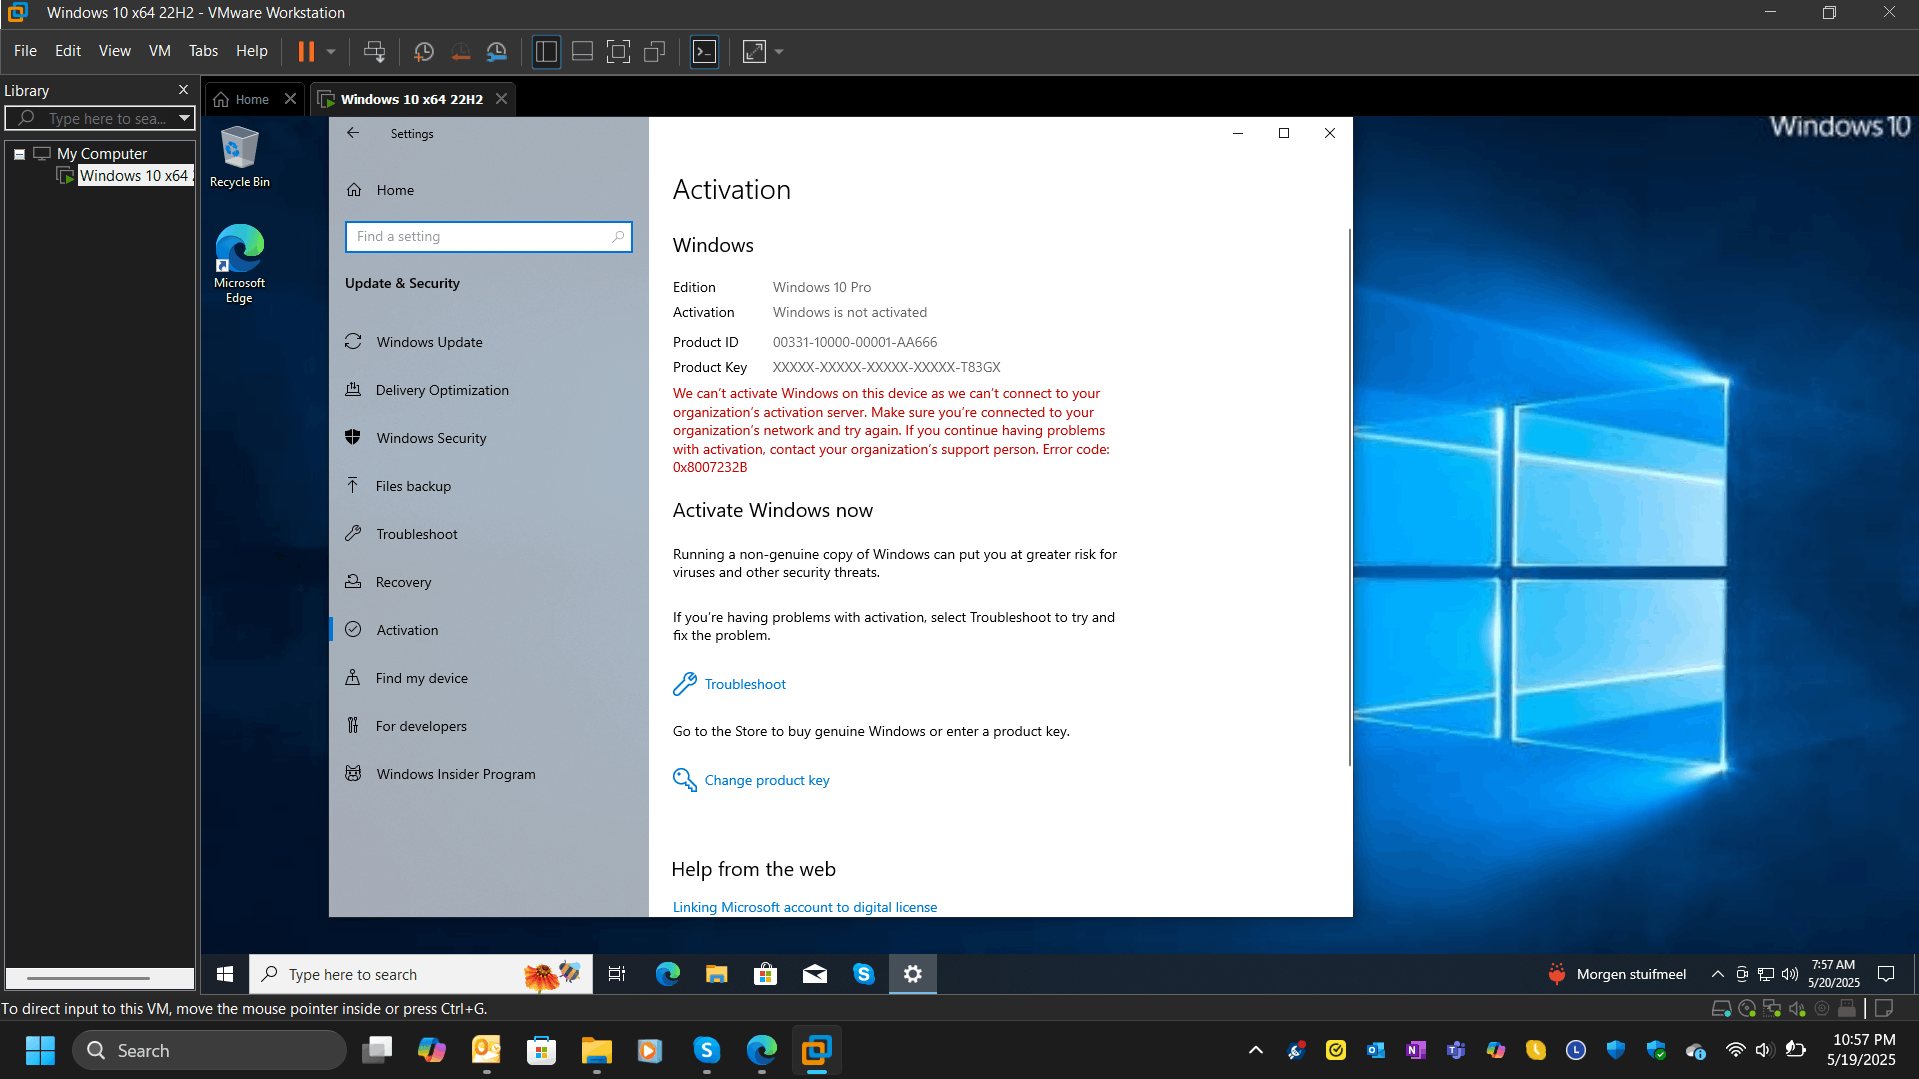Viewport: 1919px width, 1079px height.
Task: Open Recovery settings
Action: pos(488,582)
